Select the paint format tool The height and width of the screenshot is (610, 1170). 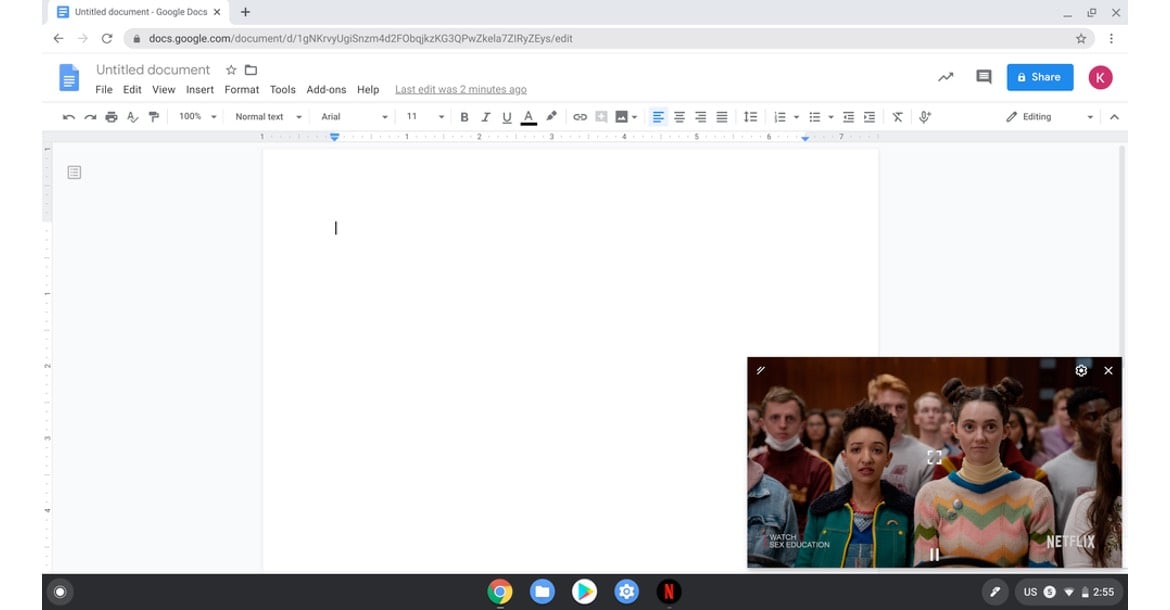154,117
